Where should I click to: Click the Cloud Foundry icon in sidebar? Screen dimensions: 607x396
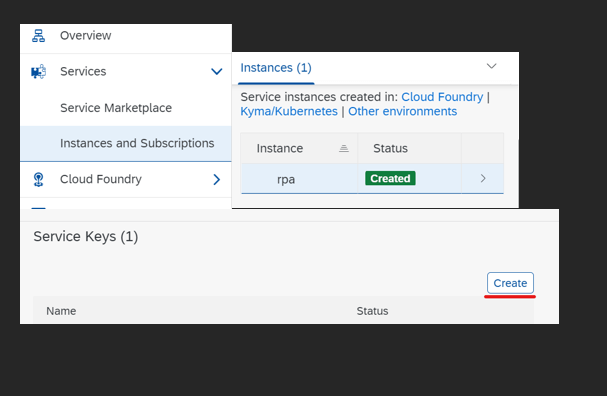[x=38, y=180]
